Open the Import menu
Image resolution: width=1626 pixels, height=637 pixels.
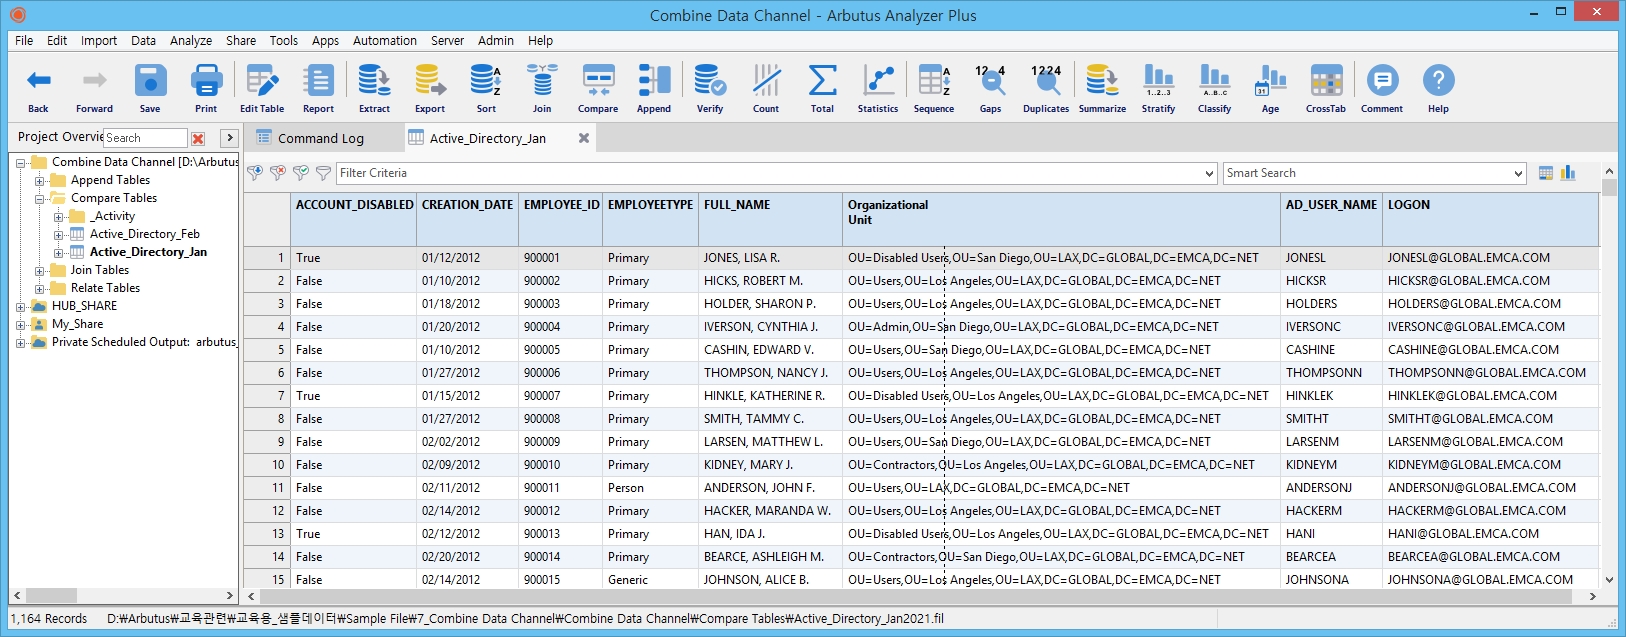coord(99,41)
